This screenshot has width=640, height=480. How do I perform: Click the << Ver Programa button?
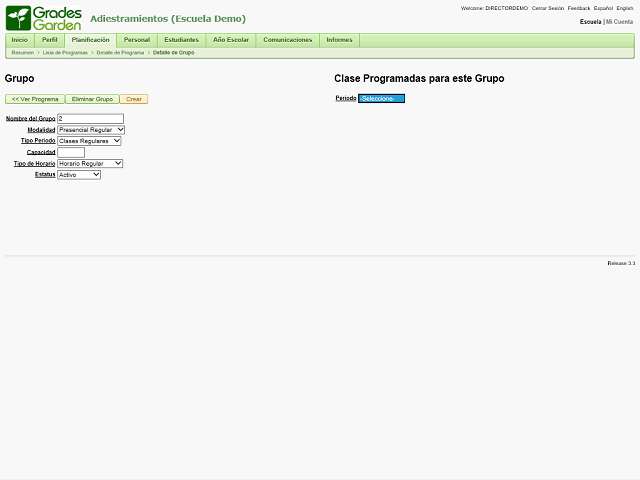tap(35, 99)
